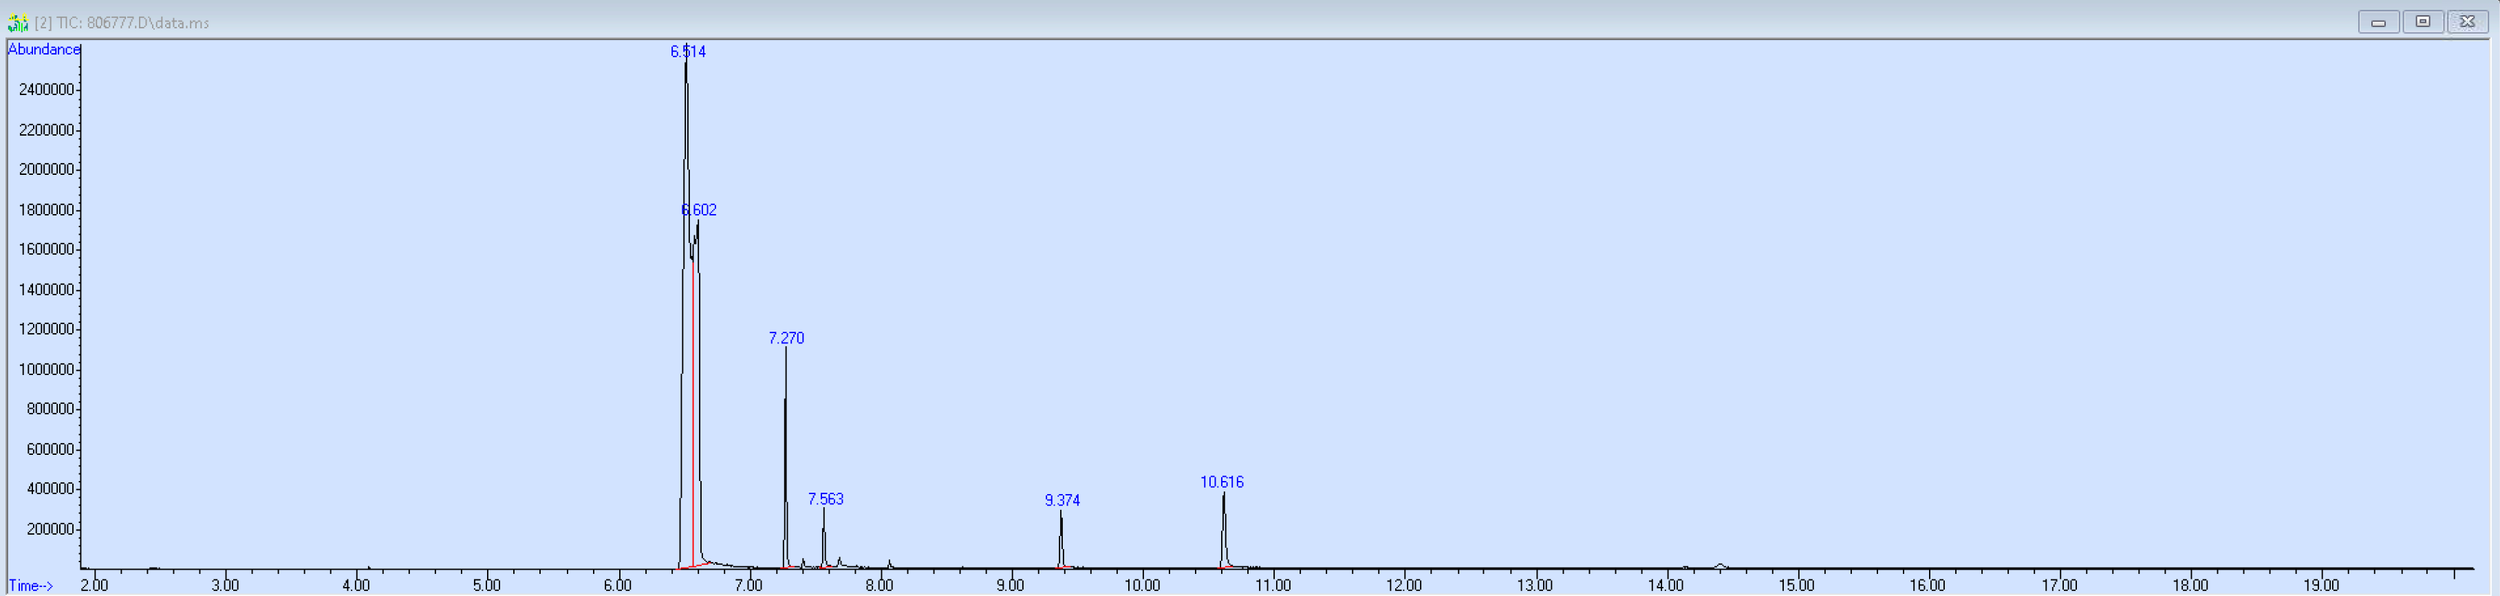Click the 10.00 time axis value
The width and height of the screenshot is (2500, 596).
pos(1142,586)
